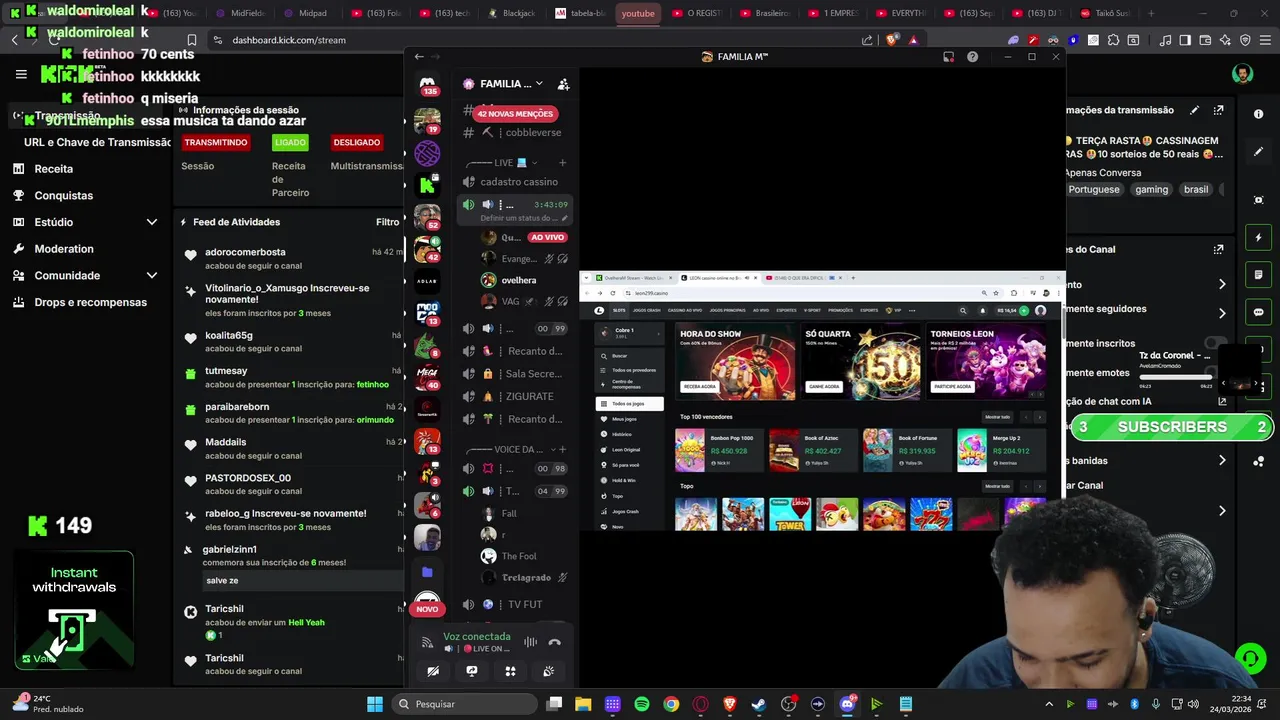Open chat bubble icon in Kick sidebar

click(1259, 312)
